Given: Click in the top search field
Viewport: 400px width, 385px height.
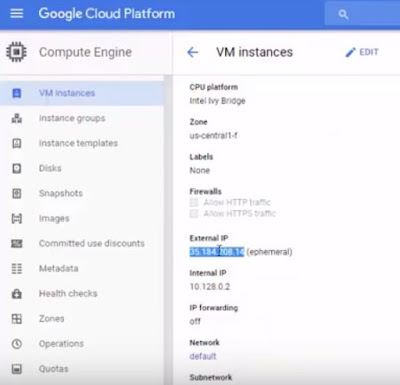Looking at the screenshot, I should [x=362, y=14].
